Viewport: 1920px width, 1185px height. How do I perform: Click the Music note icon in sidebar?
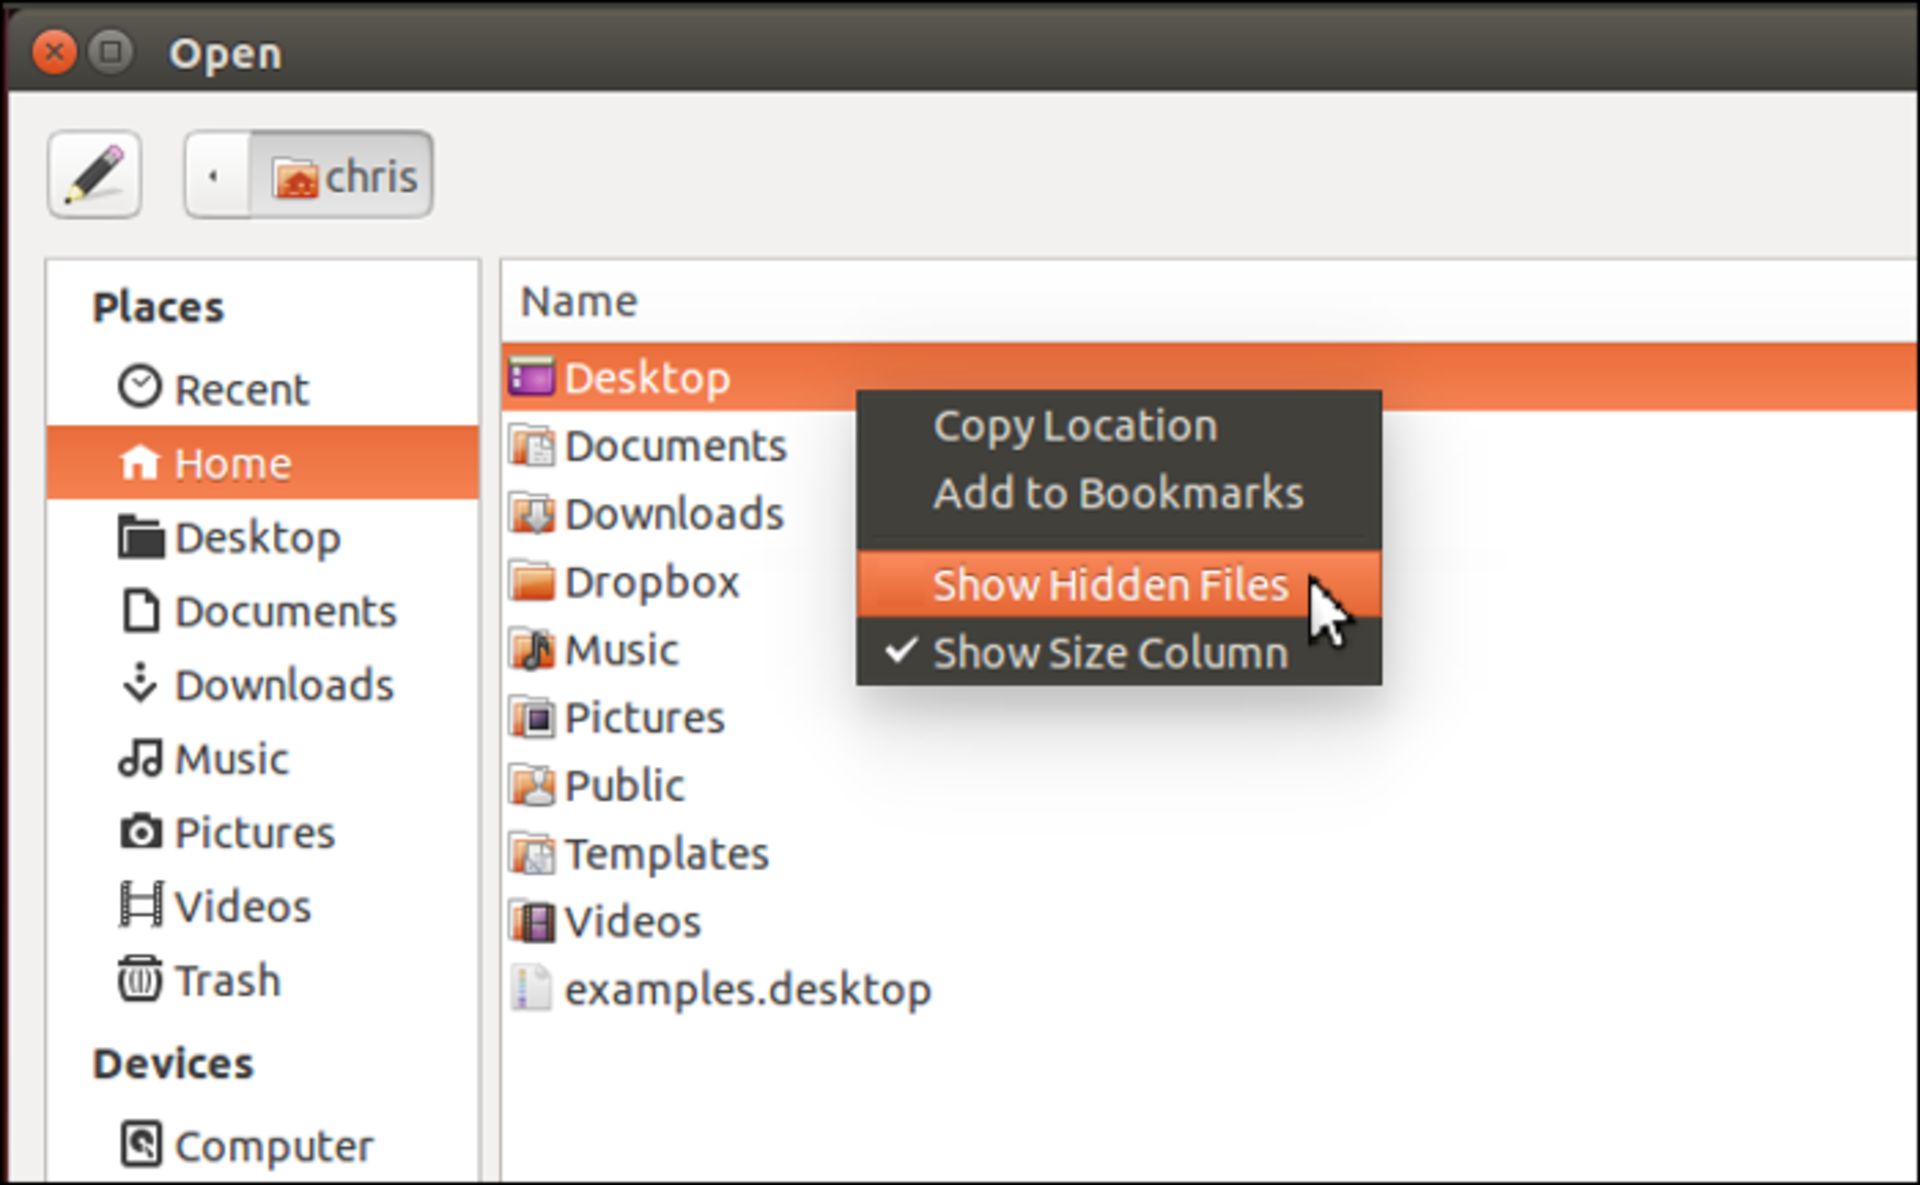coord(140,758)
